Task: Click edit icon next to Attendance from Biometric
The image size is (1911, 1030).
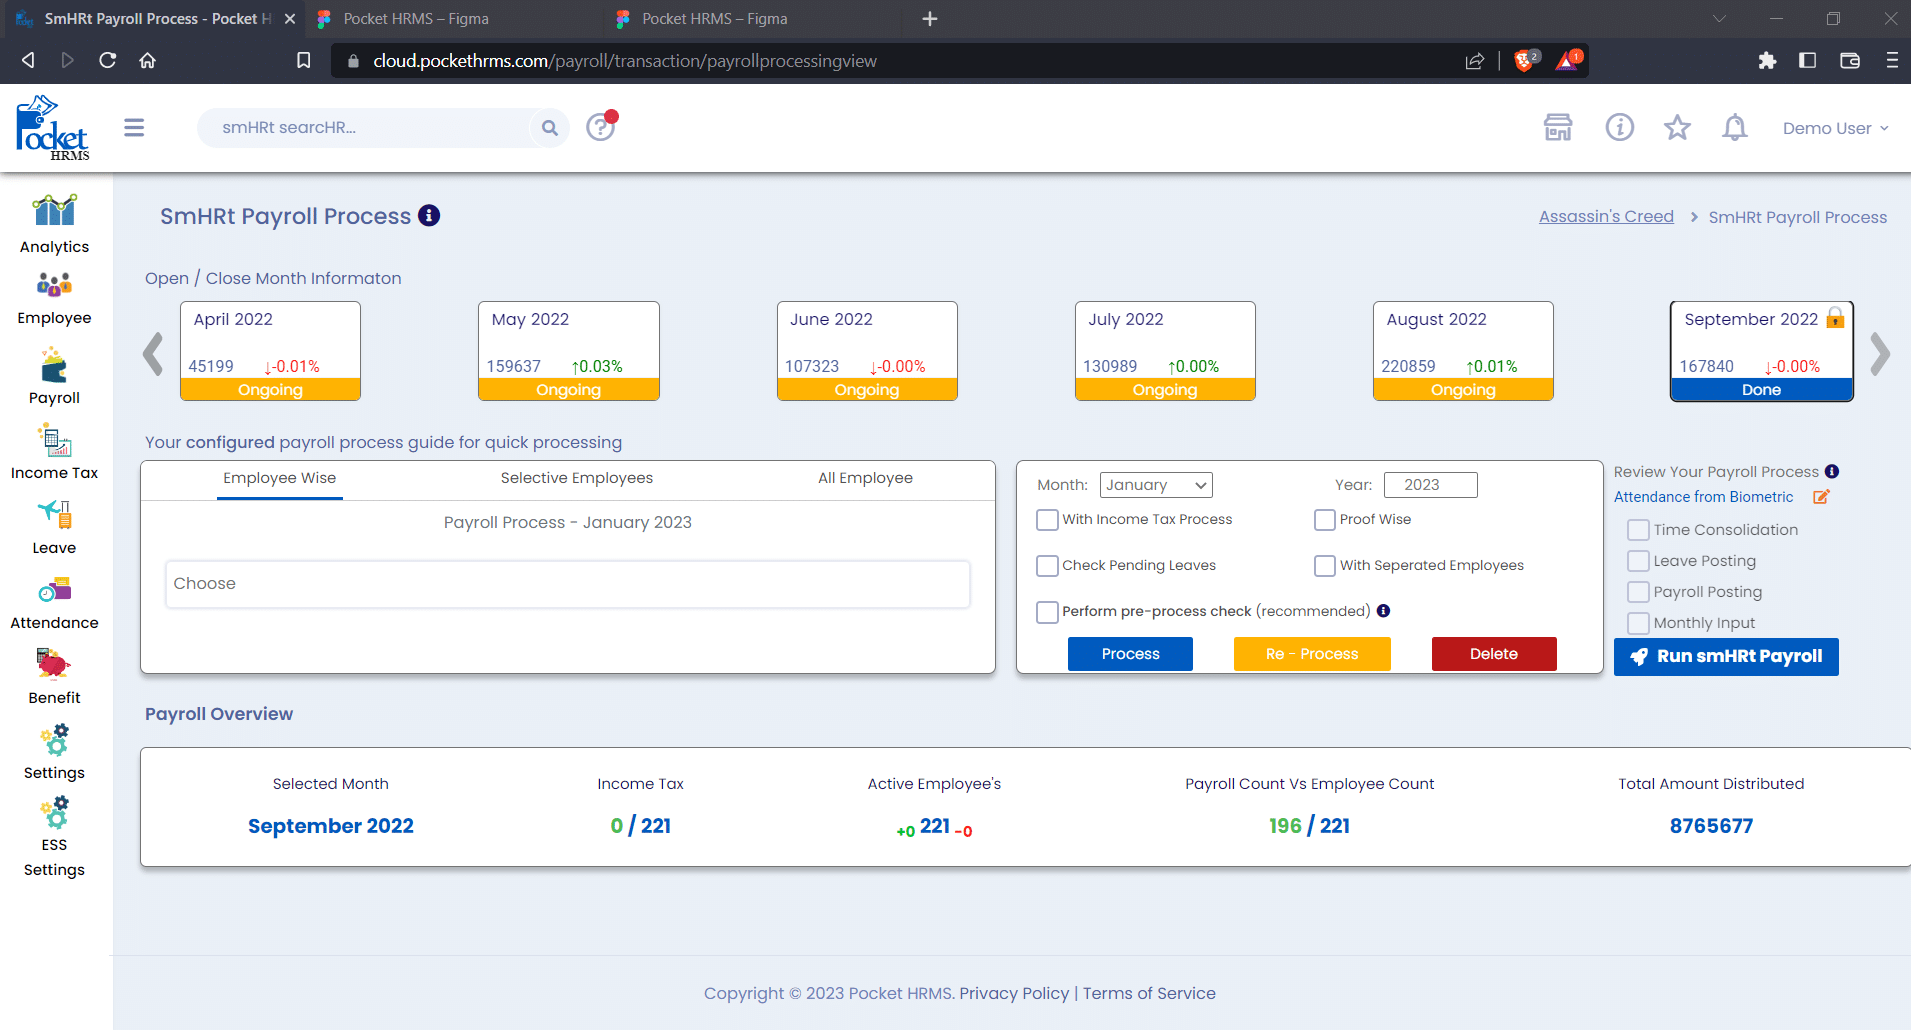Action: (x=1821, y=497)
